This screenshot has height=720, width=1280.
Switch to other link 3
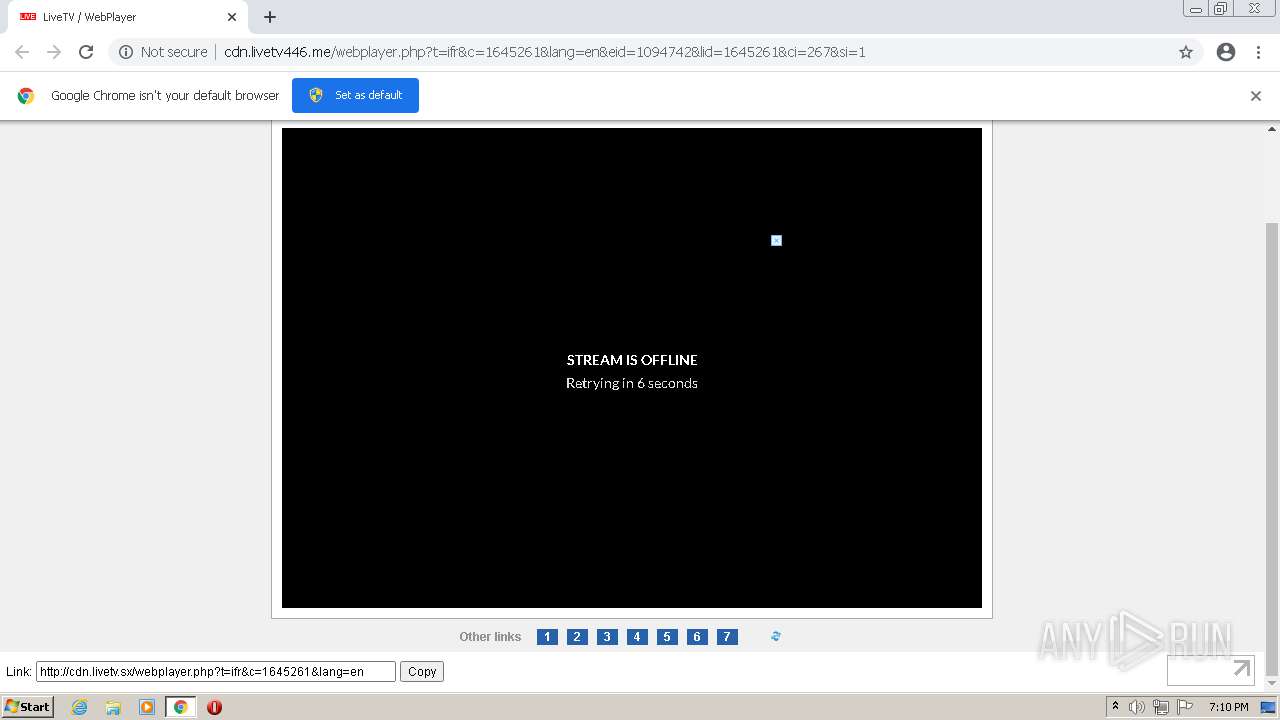(607, 637)
